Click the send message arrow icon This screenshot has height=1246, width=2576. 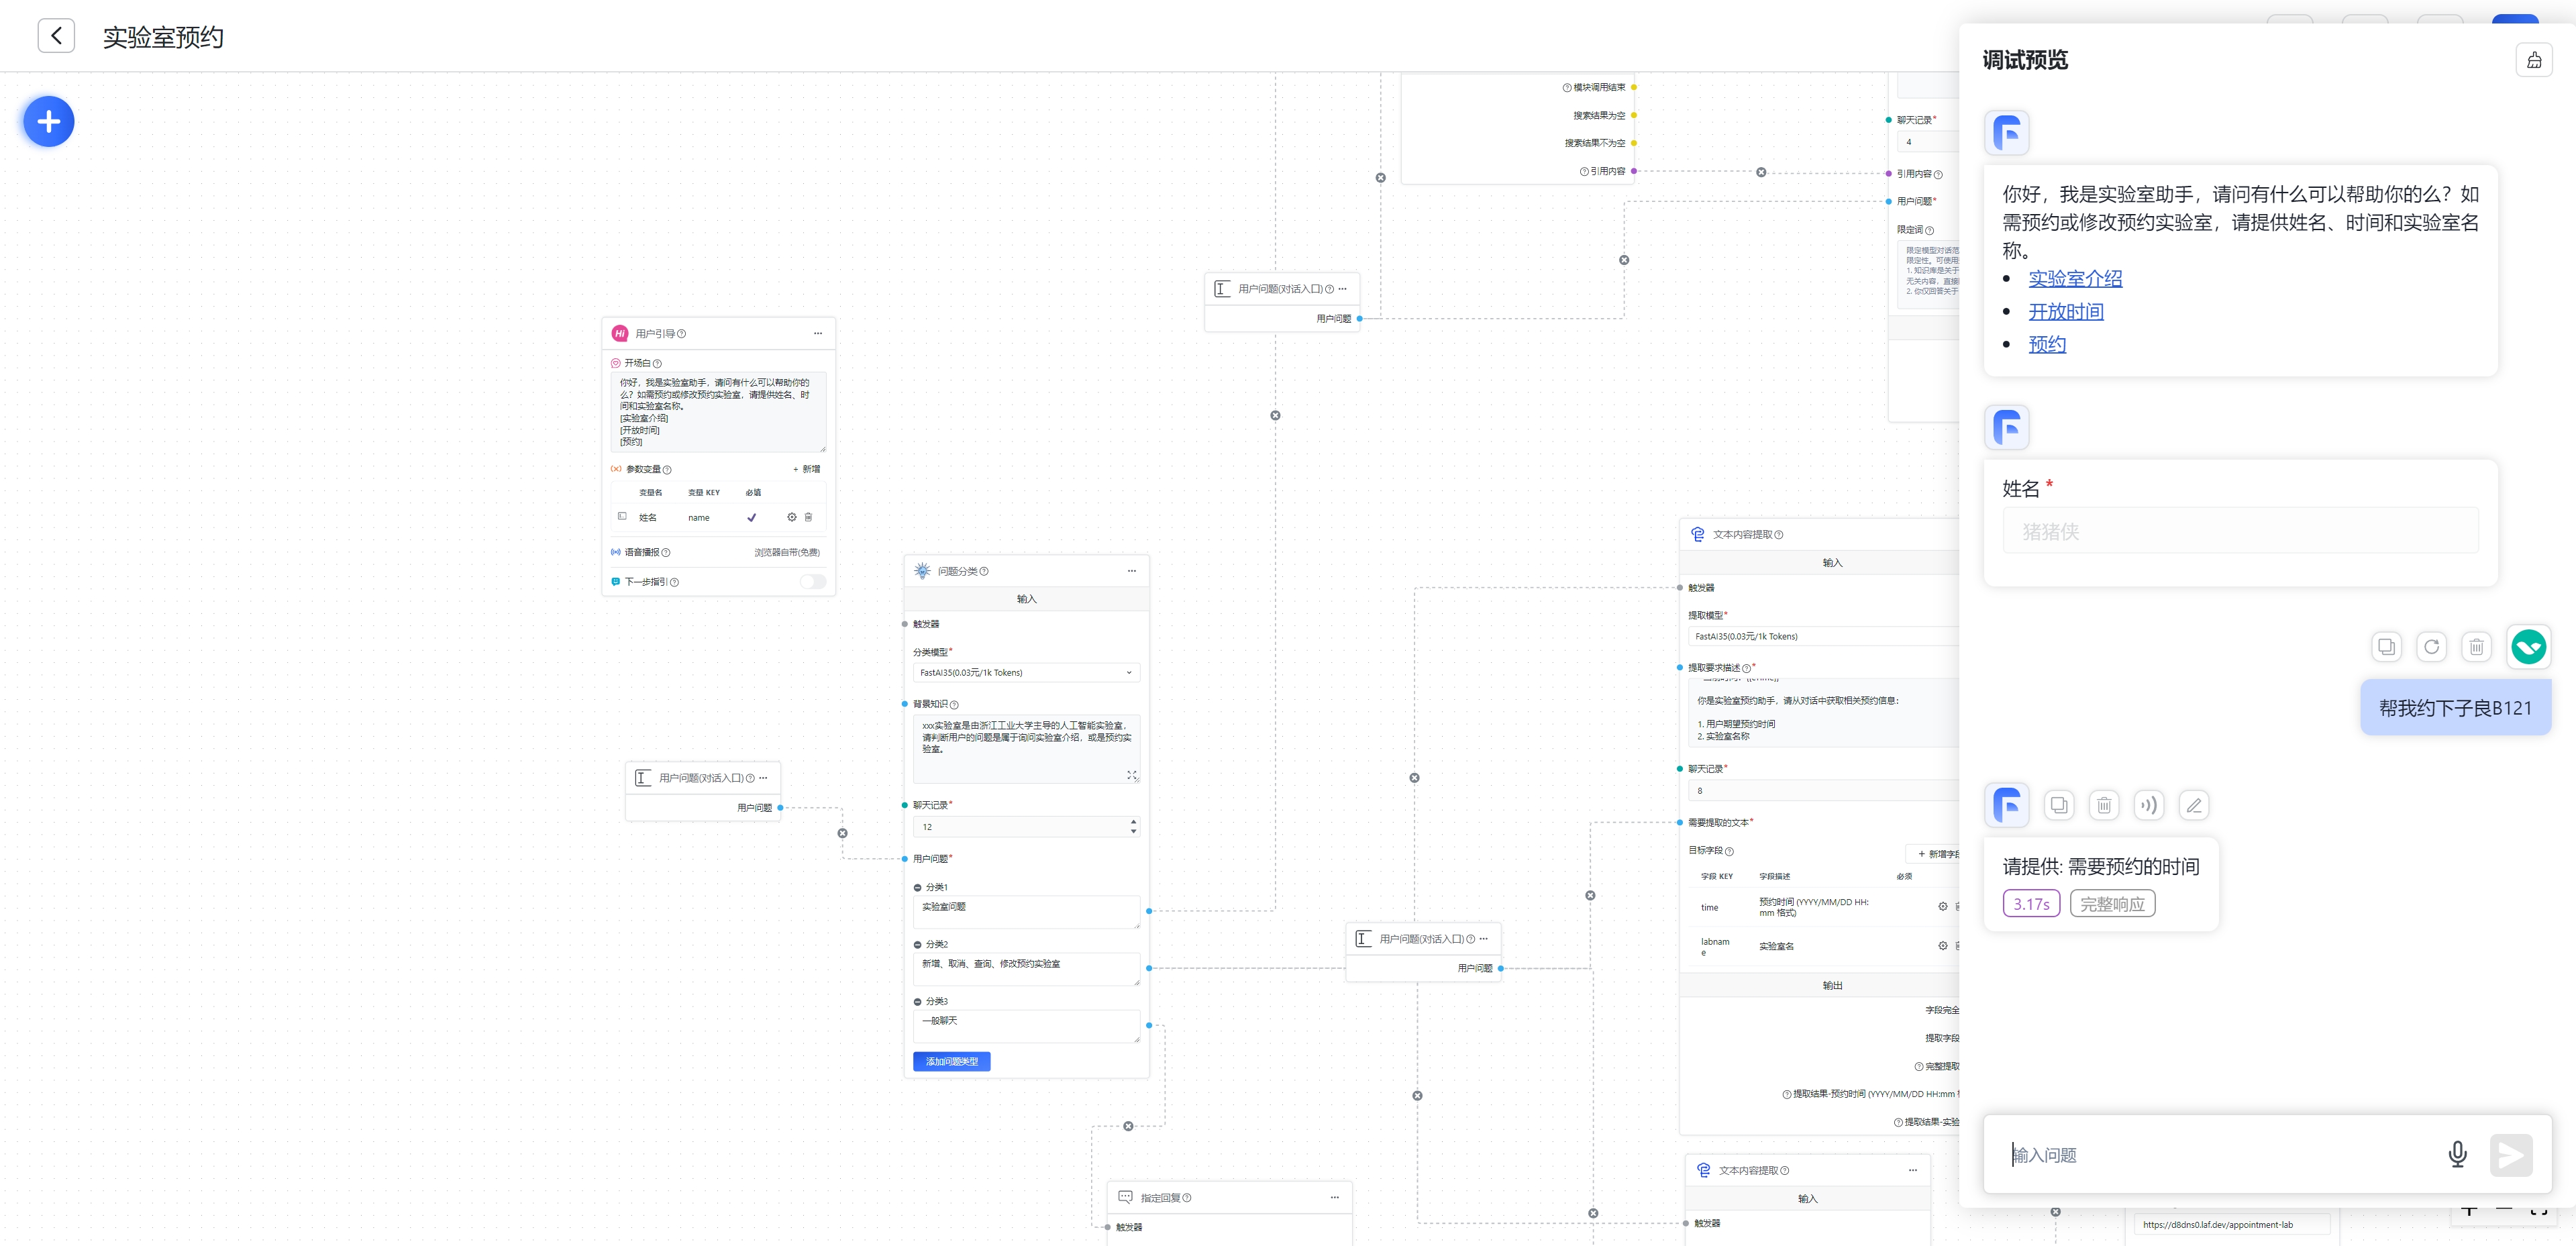pyautogui.click(x=2510, y=1155)
